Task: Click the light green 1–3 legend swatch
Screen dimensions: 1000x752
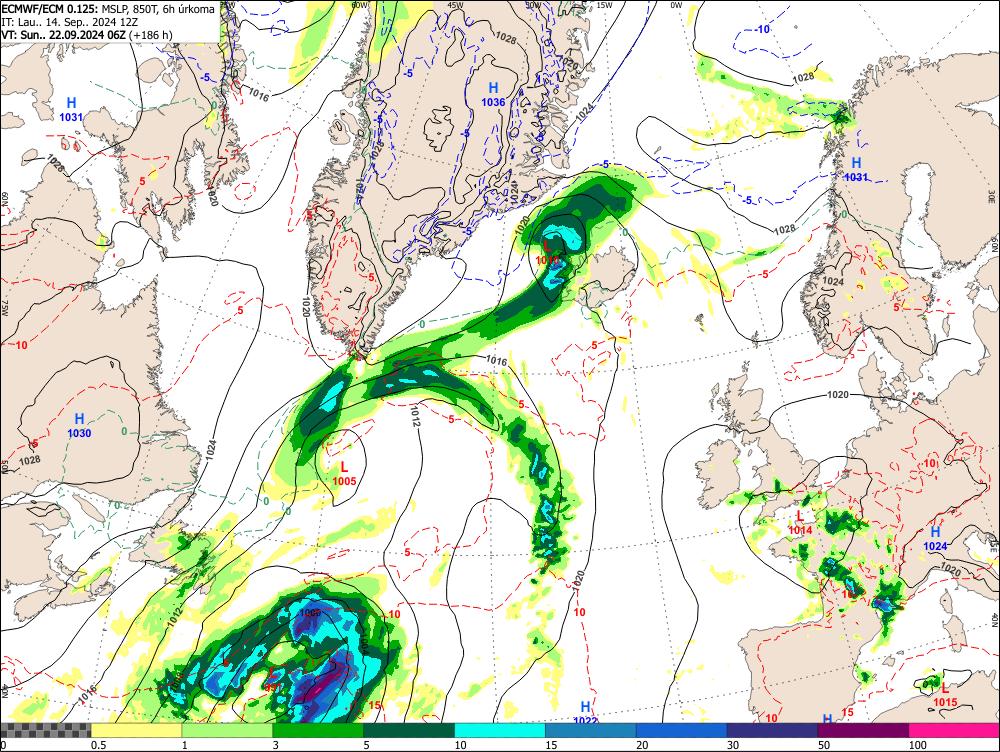Action: coord(227,730)
